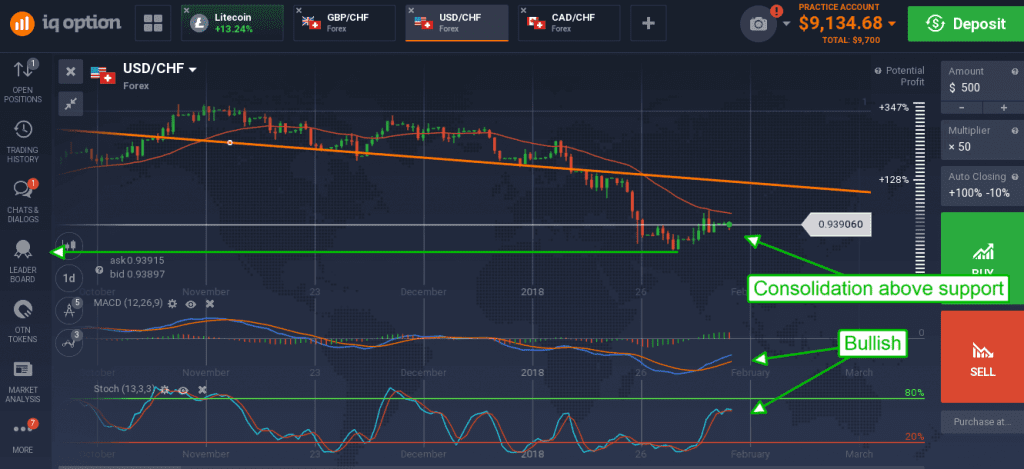1024x469 pixels.
Task: Click the ask/bid help question icon
Action: [99, 270]
